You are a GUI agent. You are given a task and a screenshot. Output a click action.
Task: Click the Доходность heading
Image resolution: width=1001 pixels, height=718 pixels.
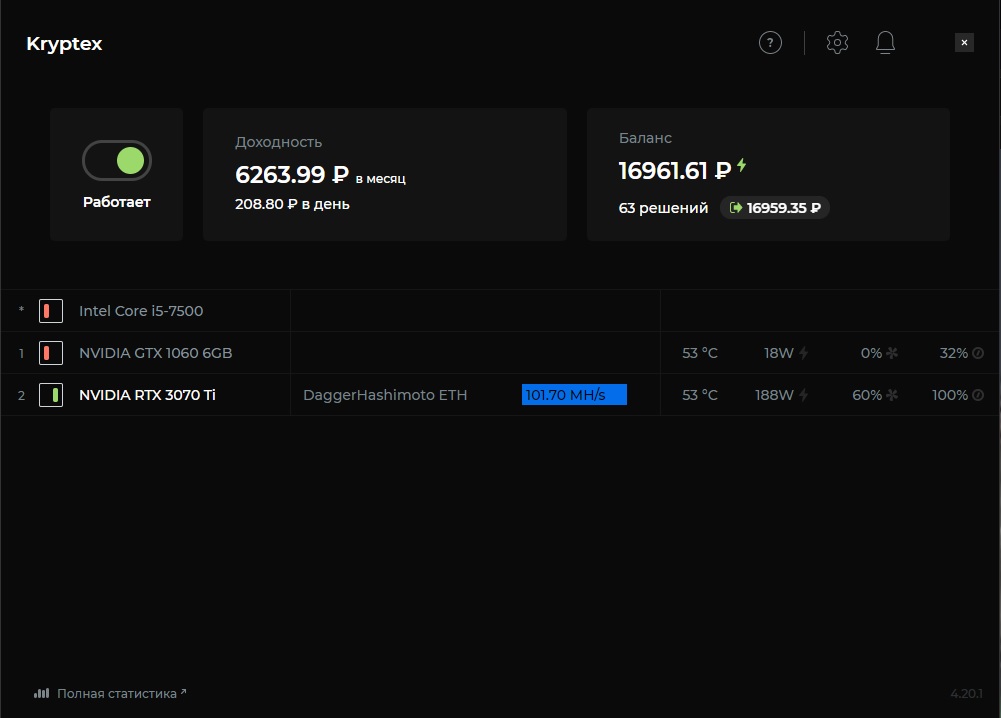tap(278, 142)
